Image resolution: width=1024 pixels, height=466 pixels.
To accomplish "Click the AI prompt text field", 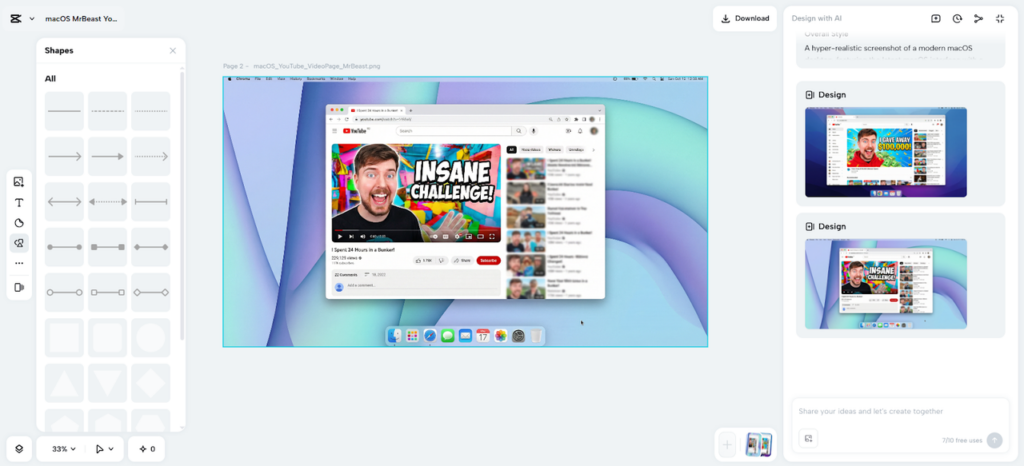I will click(x=900, y=411).
